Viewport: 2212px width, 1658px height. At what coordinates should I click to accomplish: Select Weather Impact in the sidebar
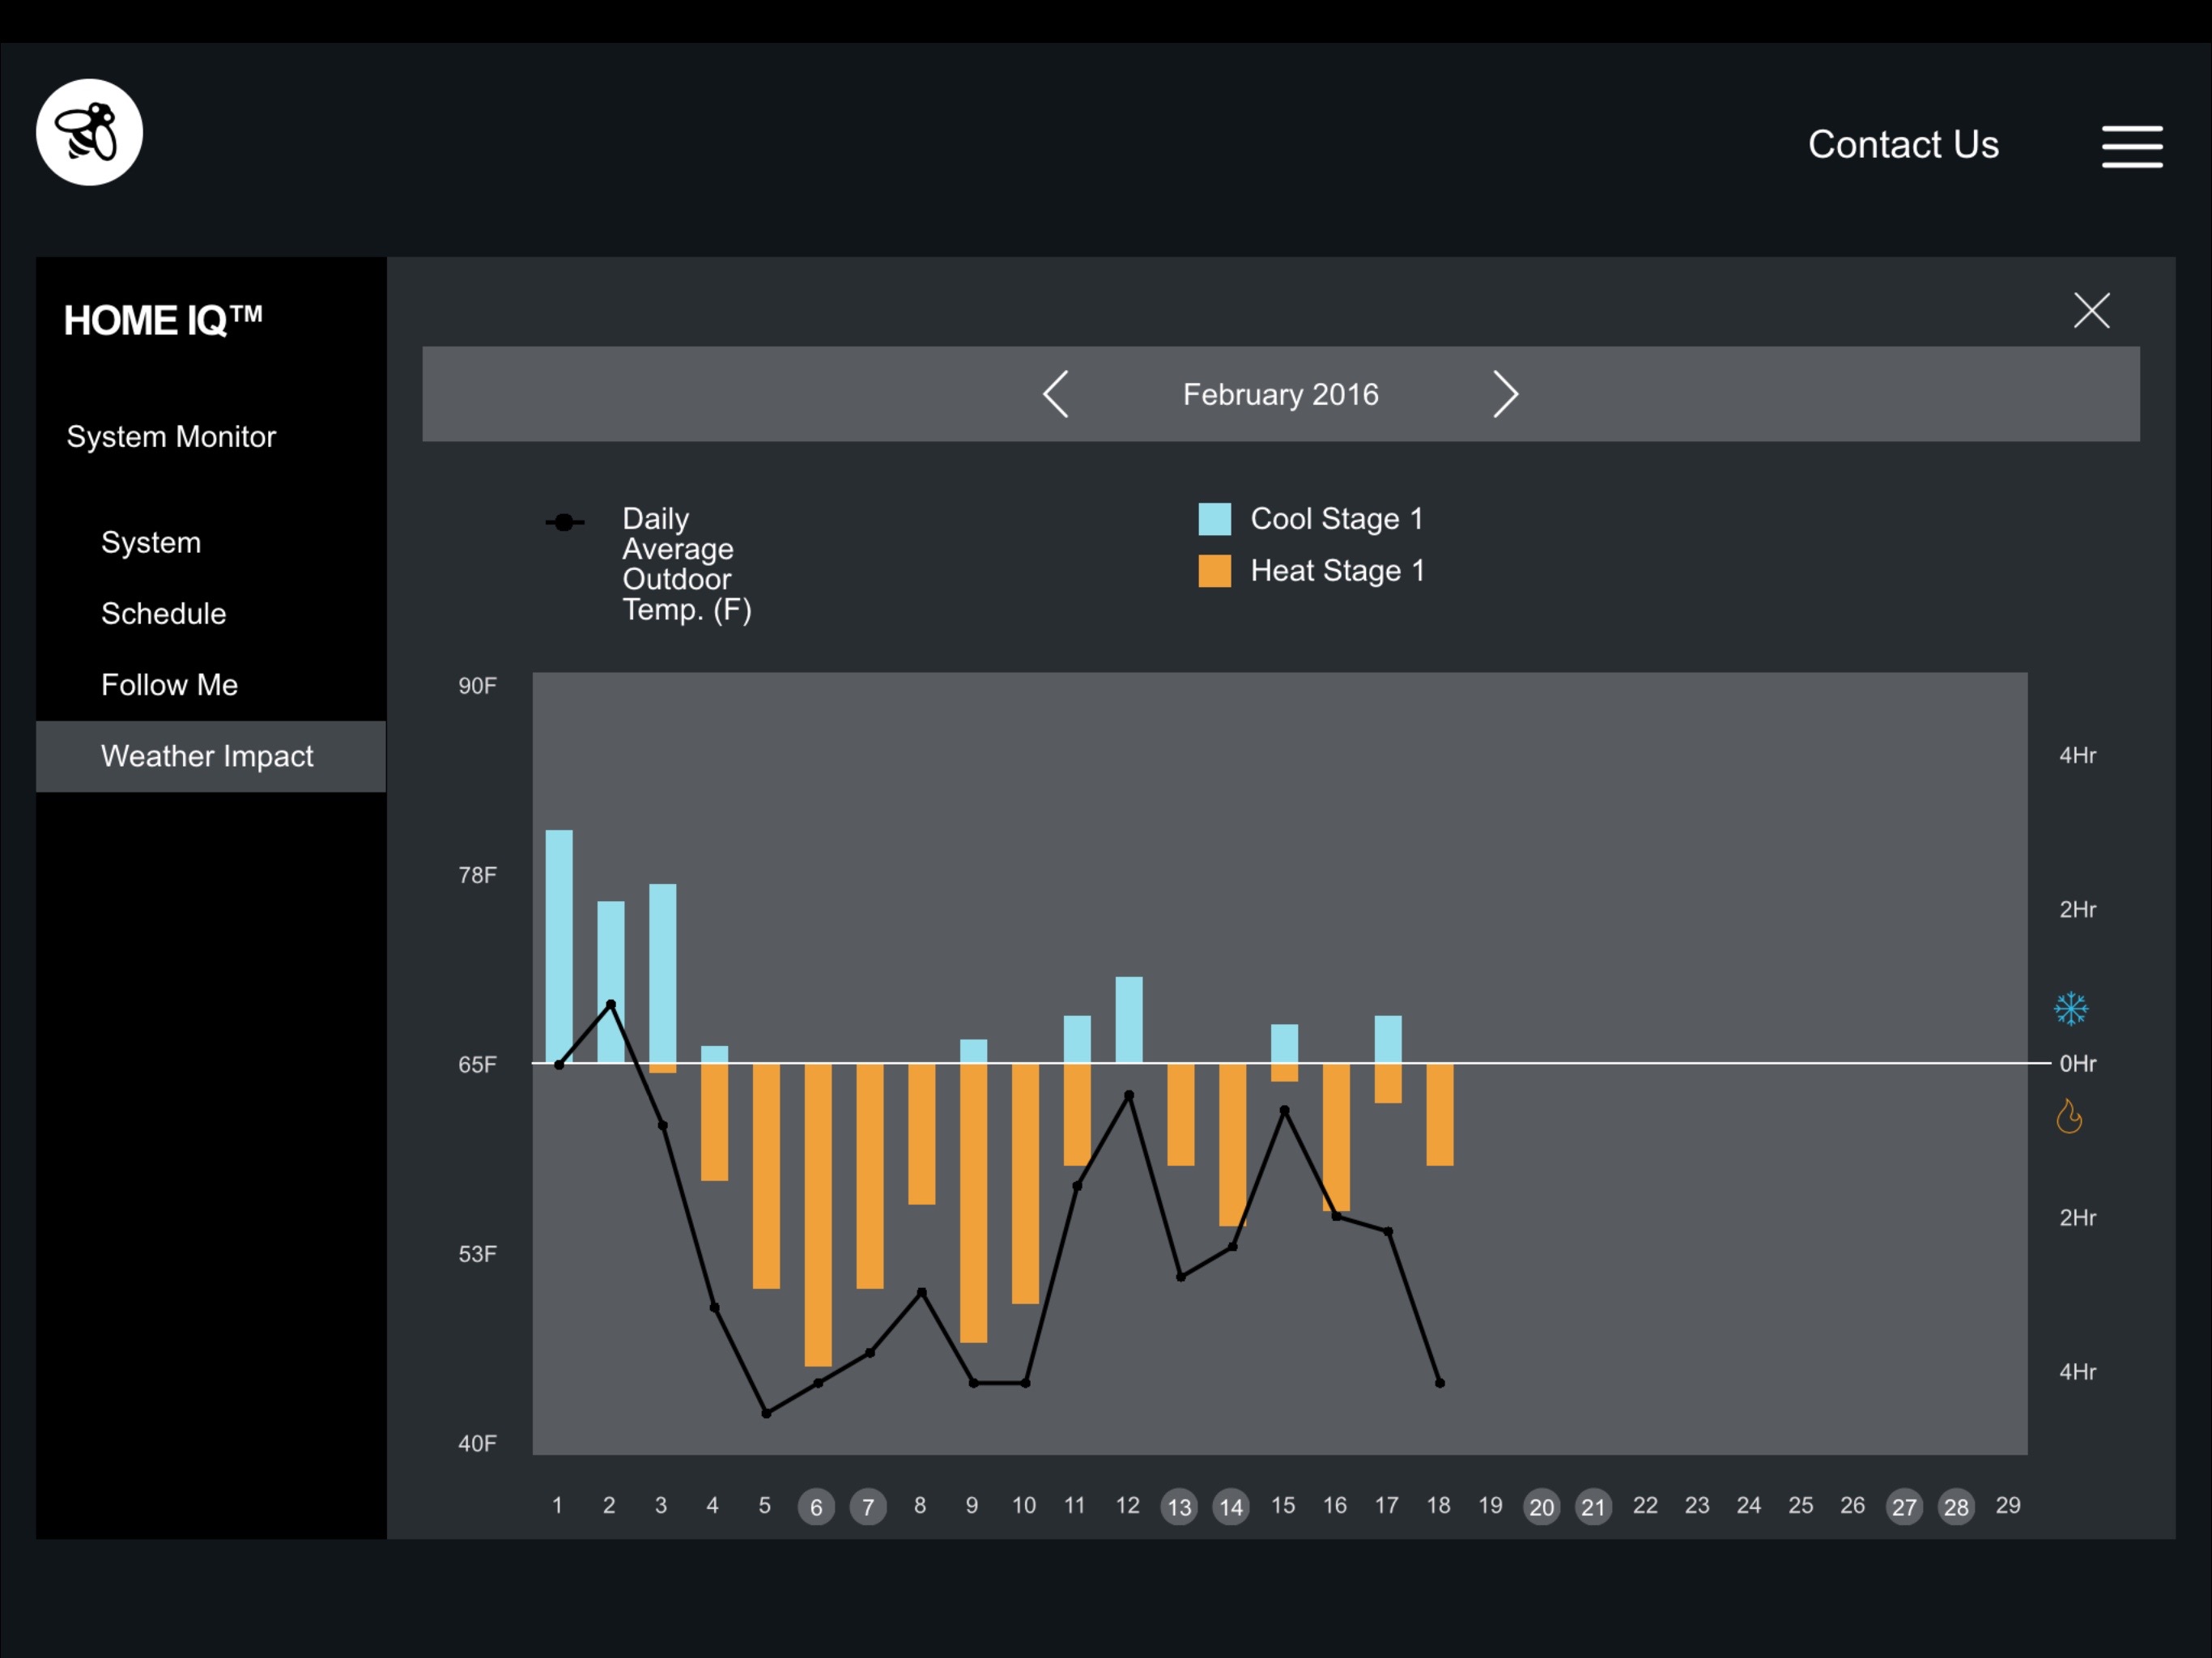tap(208, 756)
